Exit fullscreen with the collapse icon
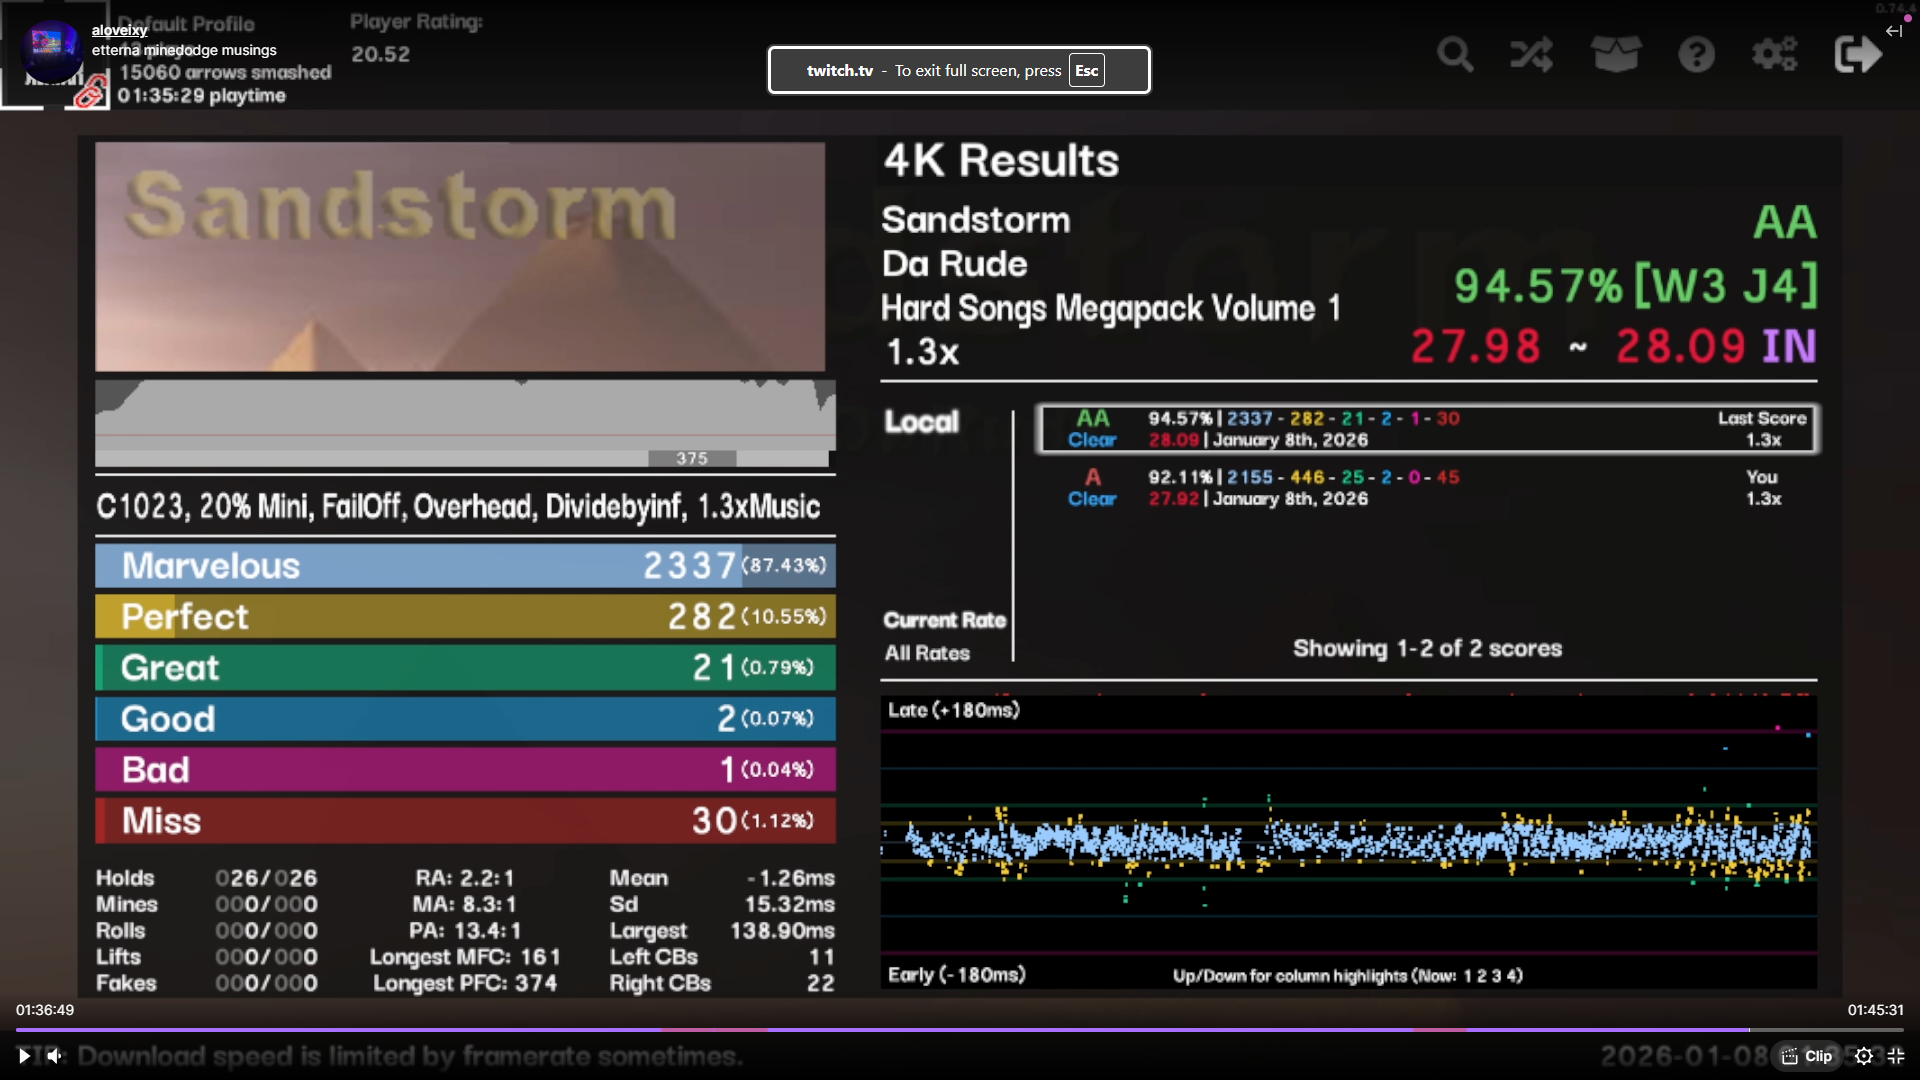 1896,1056
